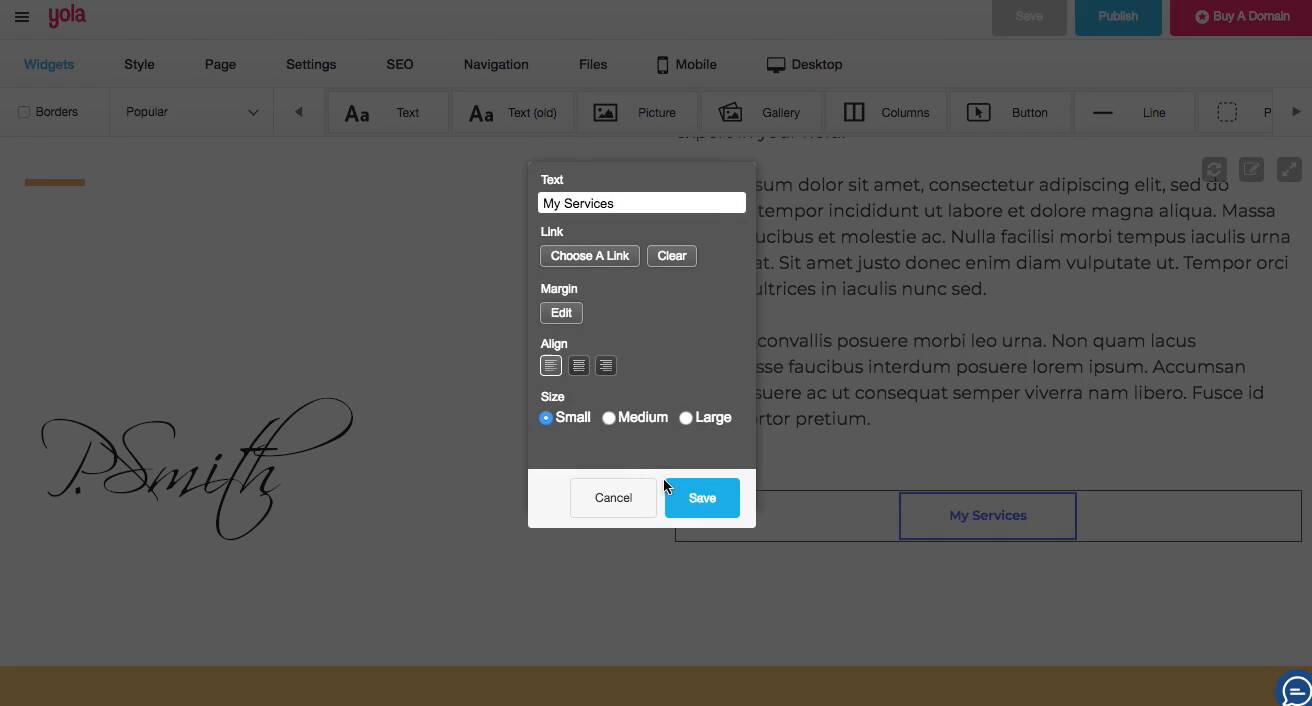This screenshot has height=706, width=1312.
Task: Align button text right
Action: [x=606, y=366]
